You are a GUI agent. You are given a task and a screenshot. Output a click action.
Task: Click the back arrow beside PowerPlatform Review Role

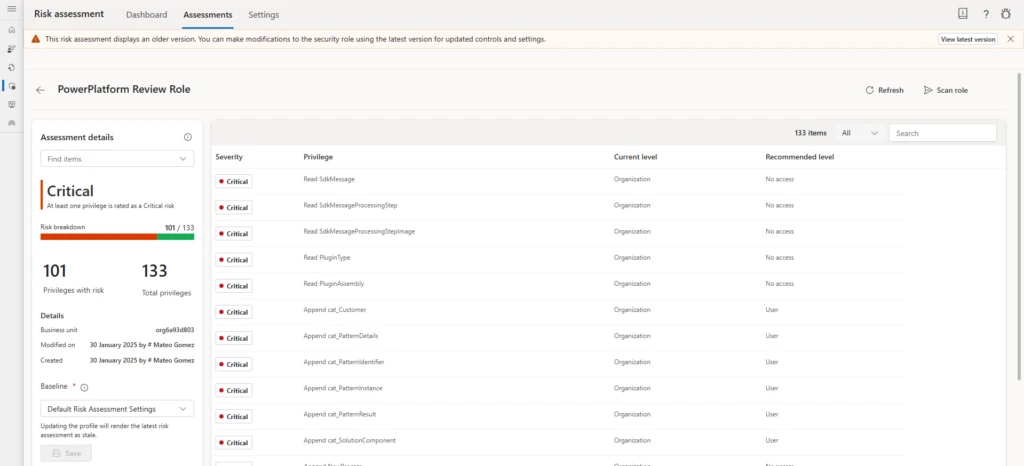(x=41, y=90)
